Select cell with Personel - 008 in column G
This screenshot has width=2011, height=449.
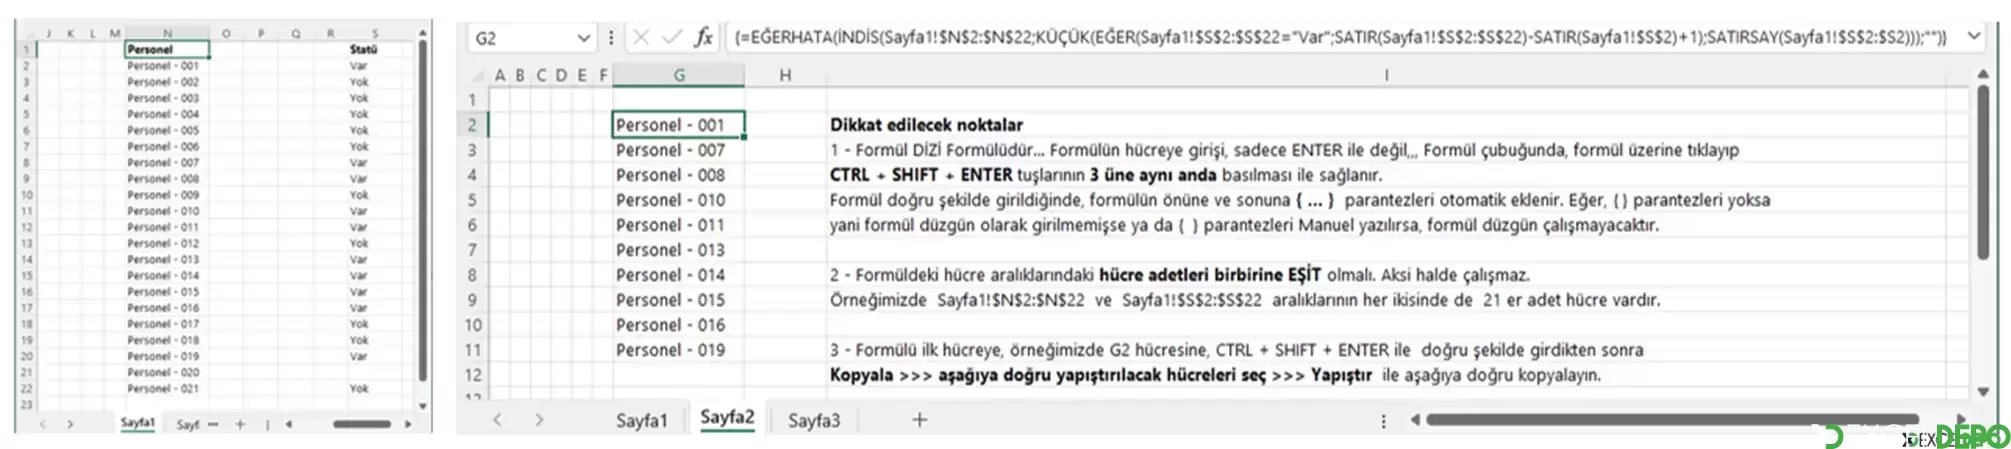click(x=679, y=175)
